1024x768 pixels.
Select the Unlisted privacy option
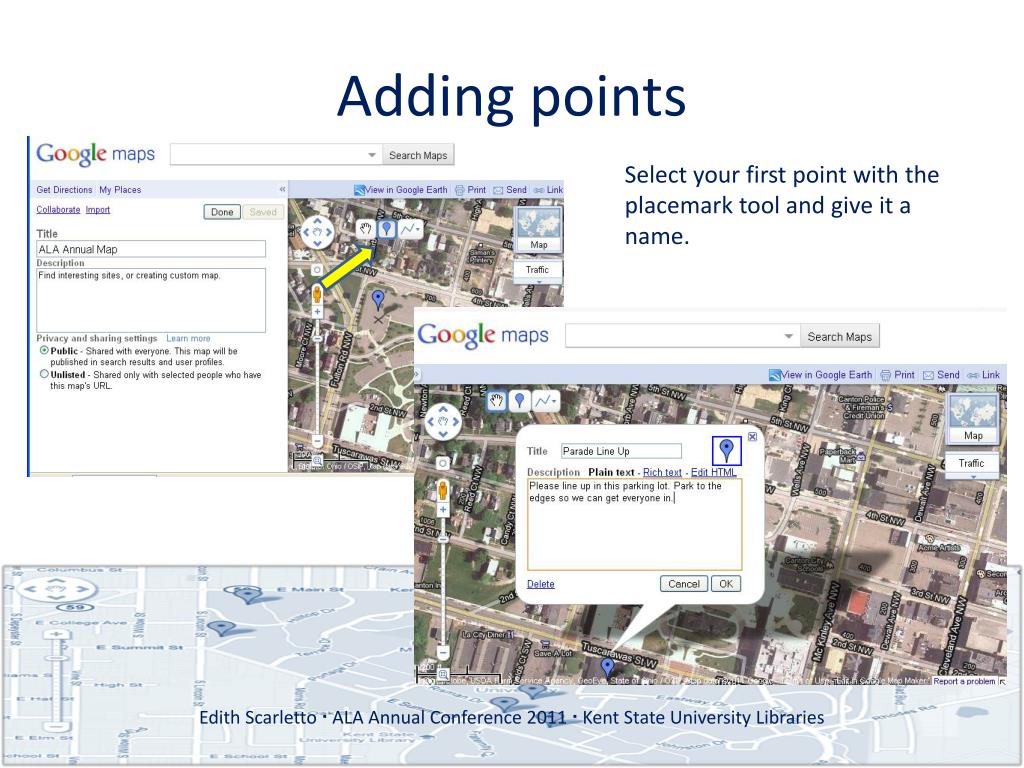[44, 374]
